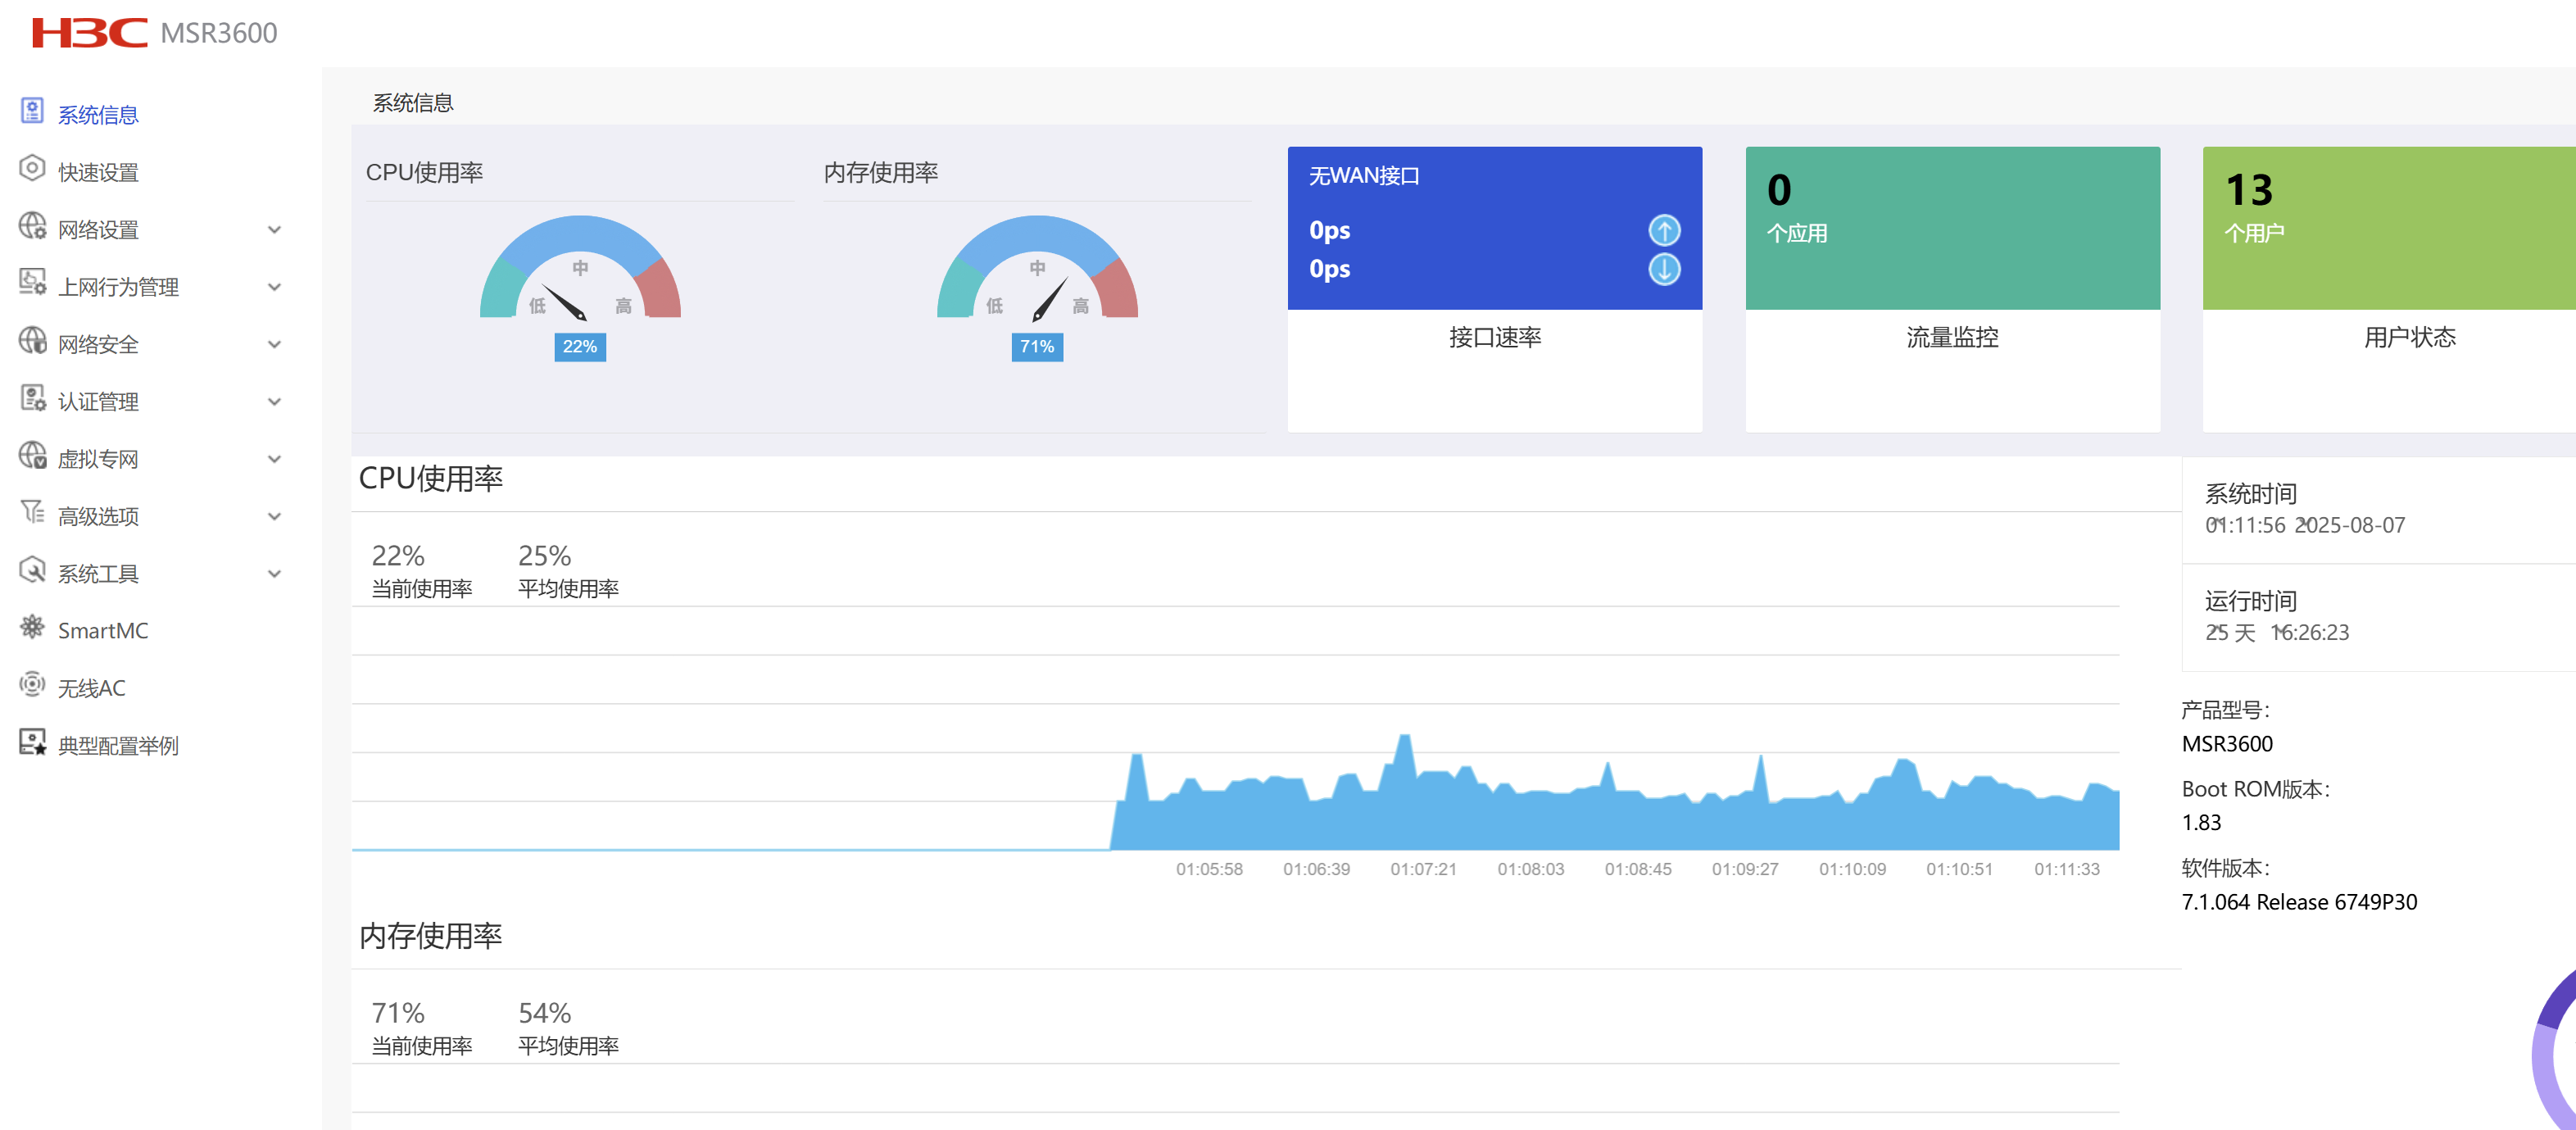Click the 快速设置 gear icon
The image size is (2576, 1130).
32,169
